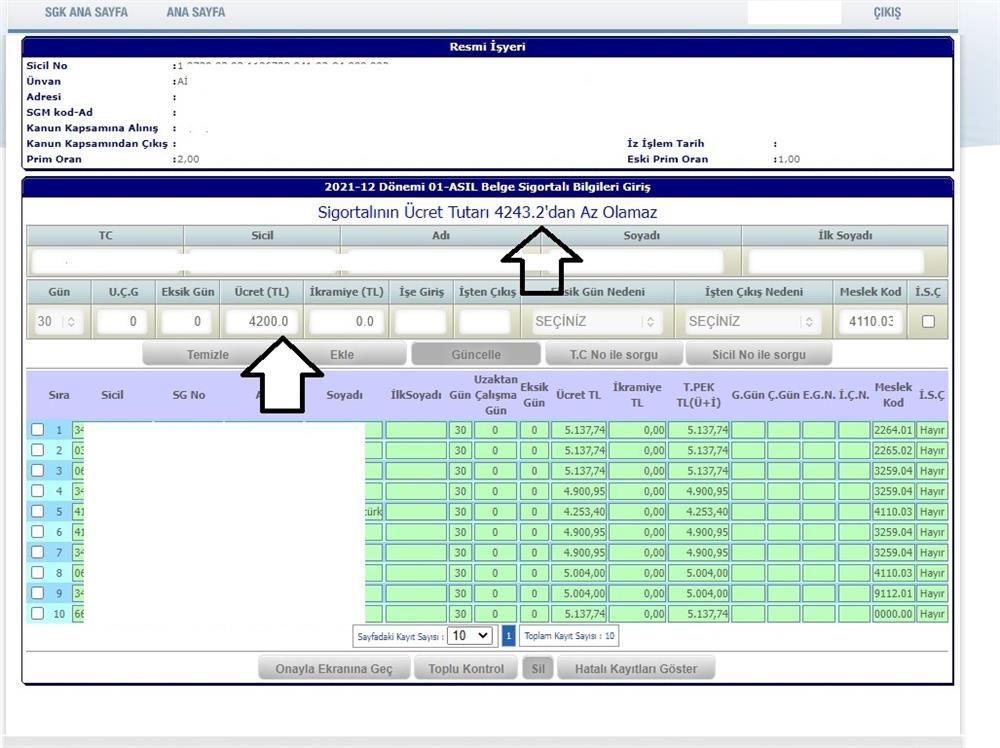Click the warning text about 4243.2 minimum wage

487,212
